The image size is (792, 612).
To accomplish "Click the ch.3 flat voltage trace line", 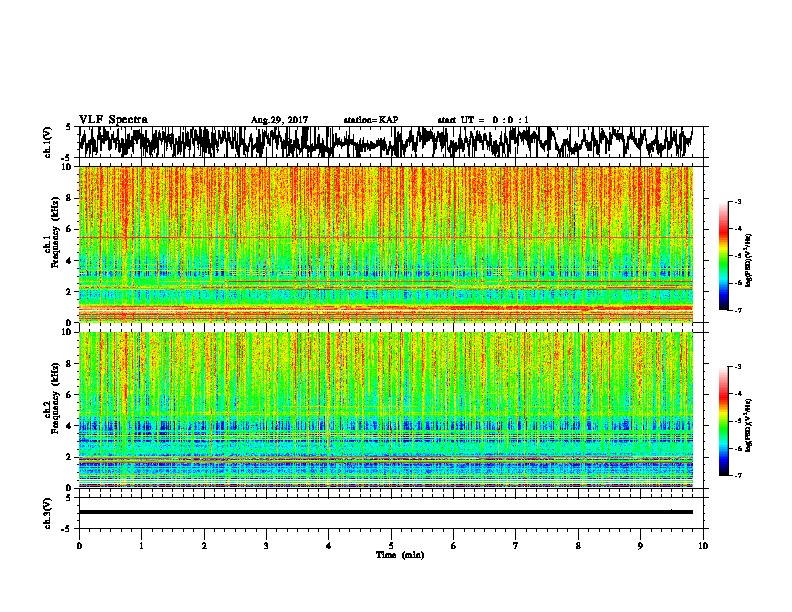I will [x=386, y=512].
